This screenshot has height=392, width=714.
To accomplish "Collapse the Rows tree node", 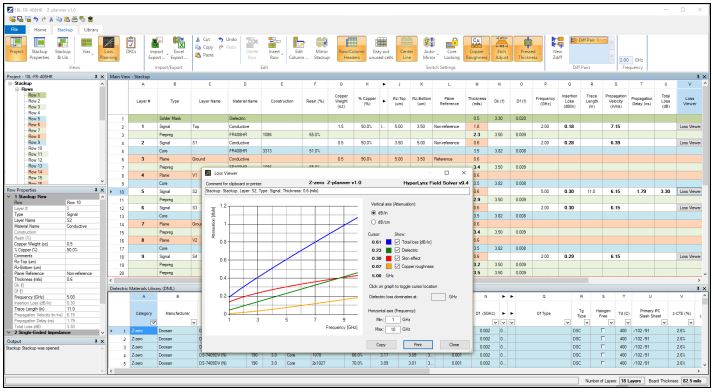I will [17, 89].
